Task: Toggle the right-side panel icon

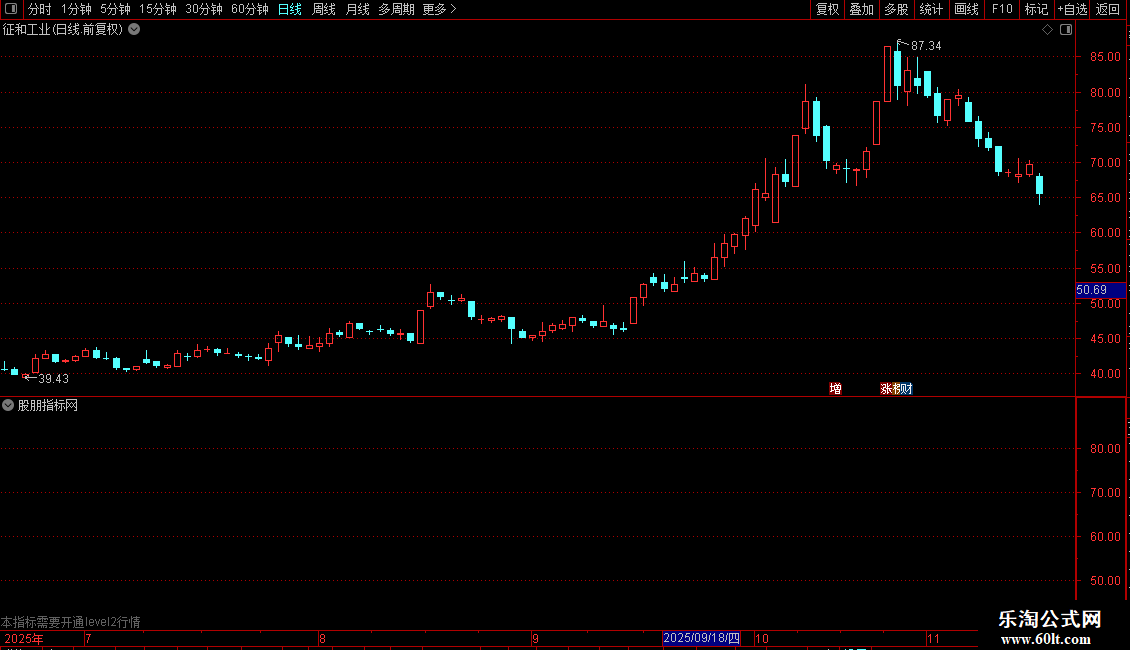Action: pos(1066,30)
